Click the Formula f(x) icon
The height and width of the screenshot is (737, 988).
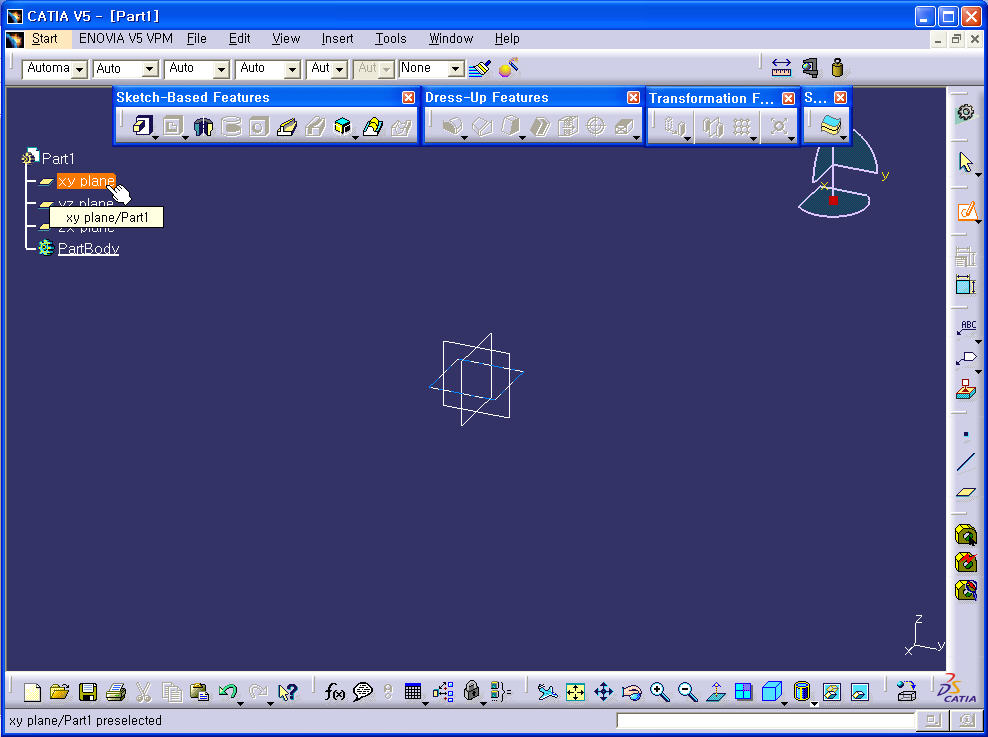pyautogui.click(x=335, y=692)
